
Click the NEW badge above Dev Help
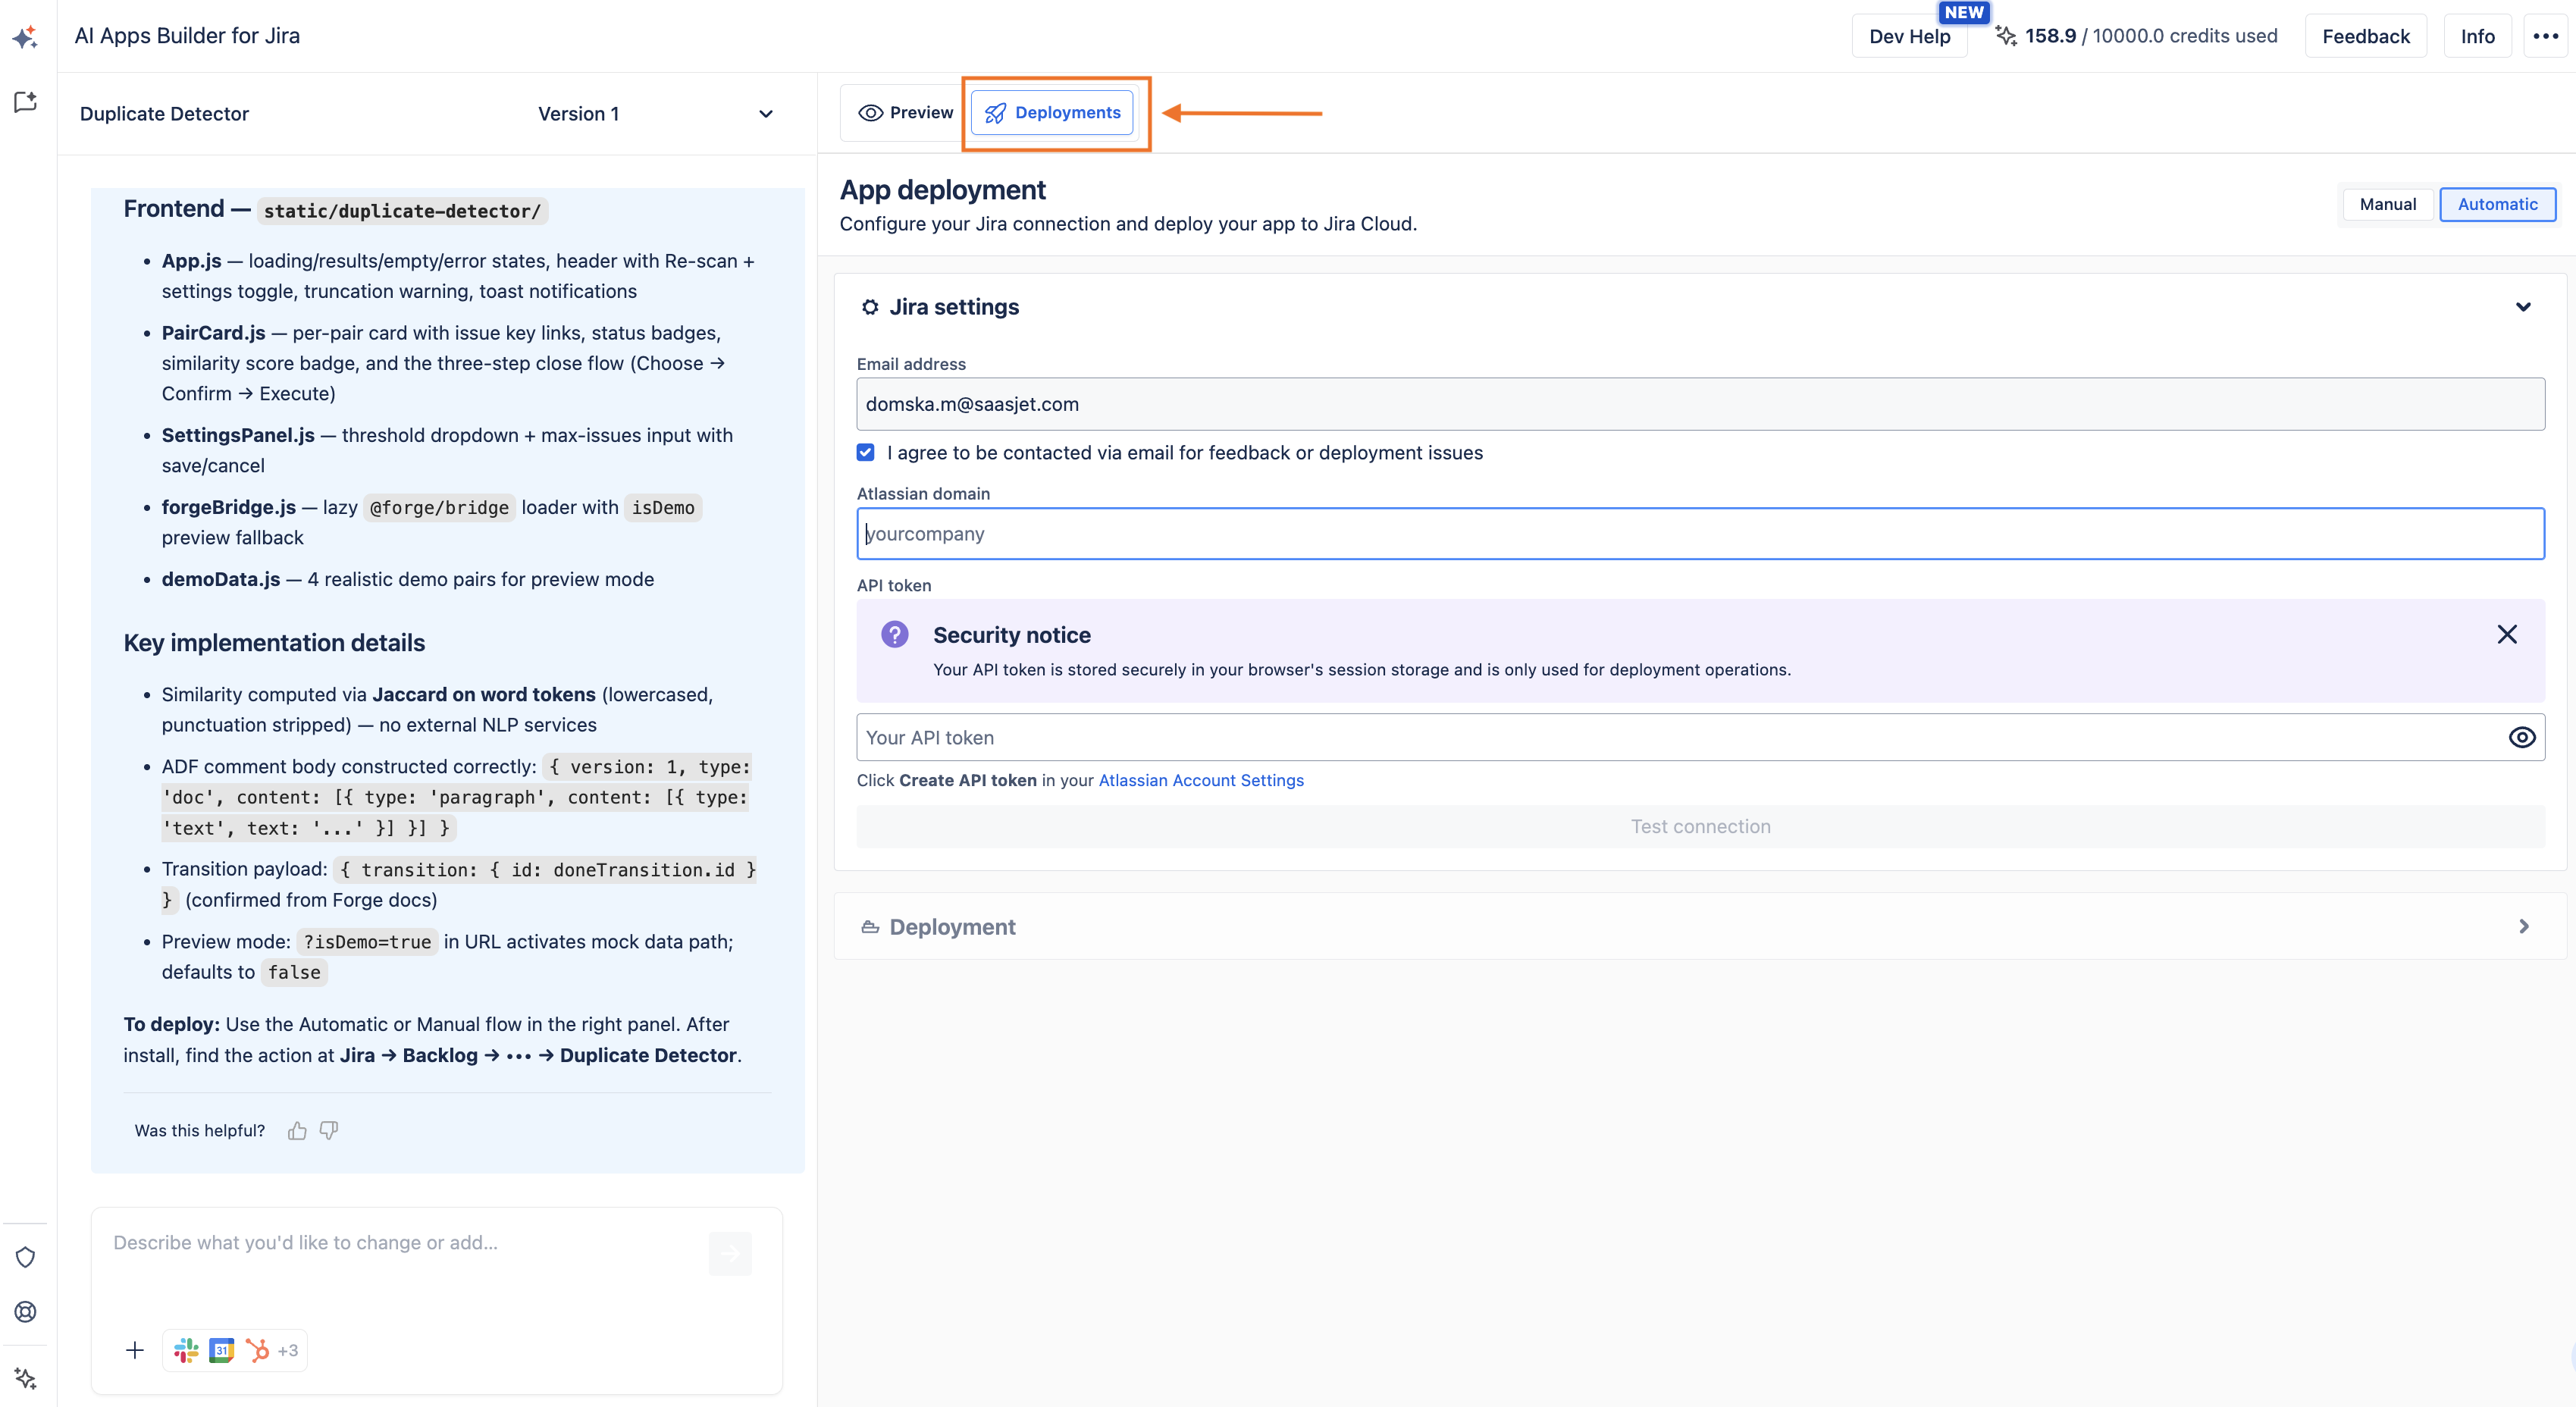pos(1964,12)
